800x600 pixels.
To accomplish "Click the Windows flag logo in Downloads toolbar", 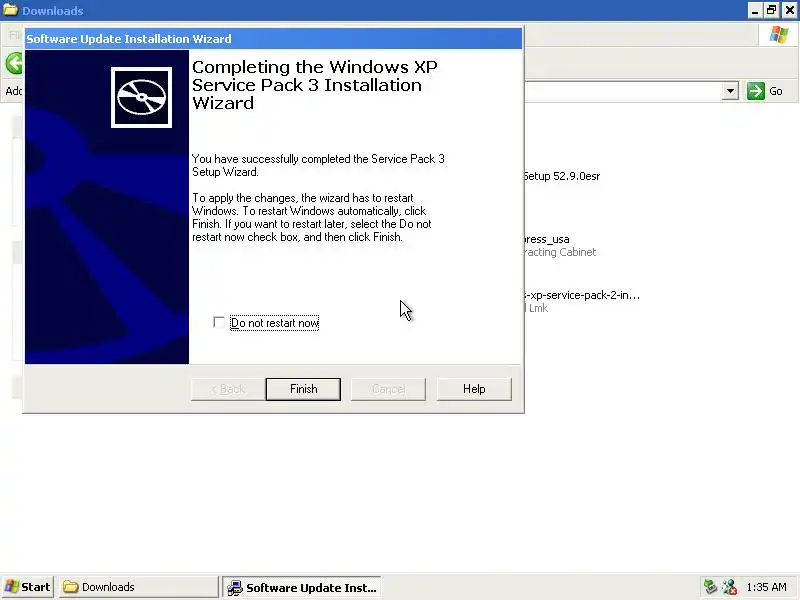I will coord(779,35).
